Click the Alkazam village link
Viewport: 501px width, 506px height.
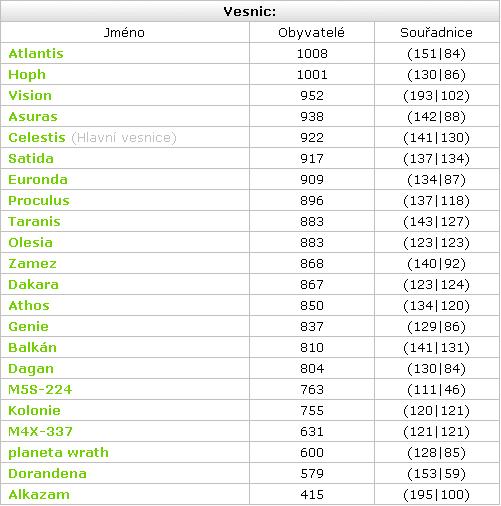[39, 495]
